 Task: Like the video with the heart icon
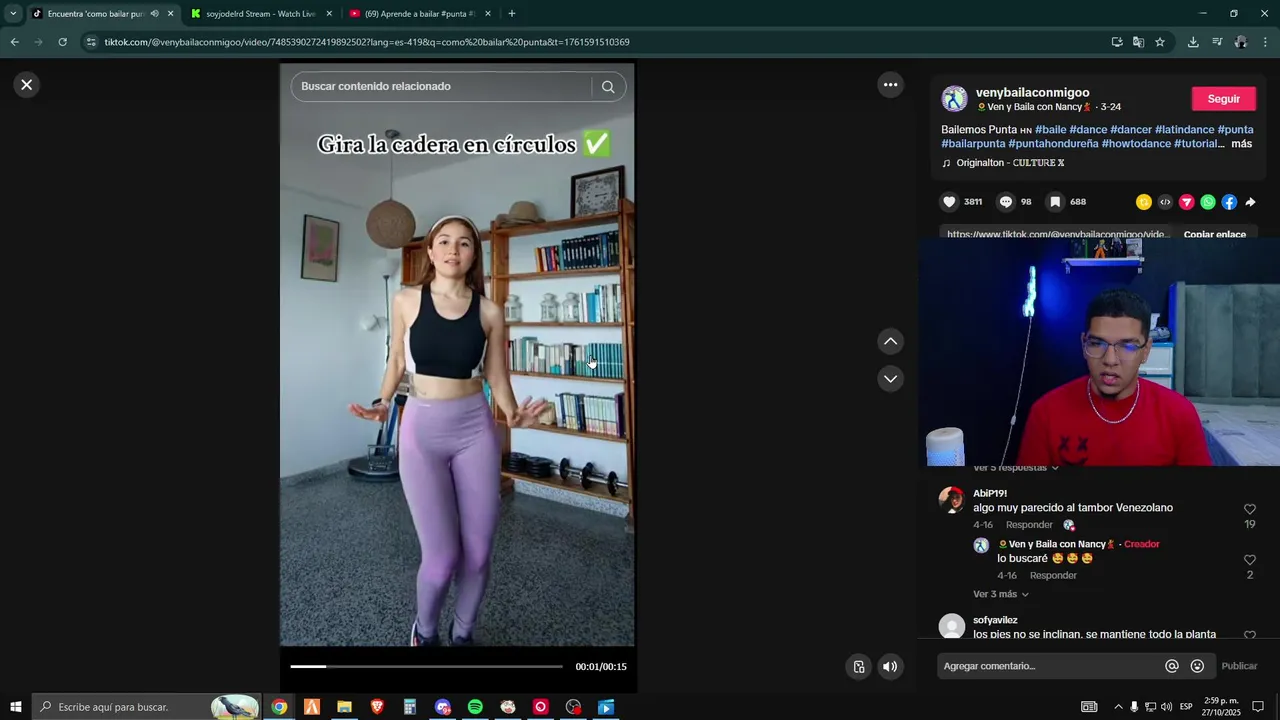pyautogui.click(x=949, y=202)
